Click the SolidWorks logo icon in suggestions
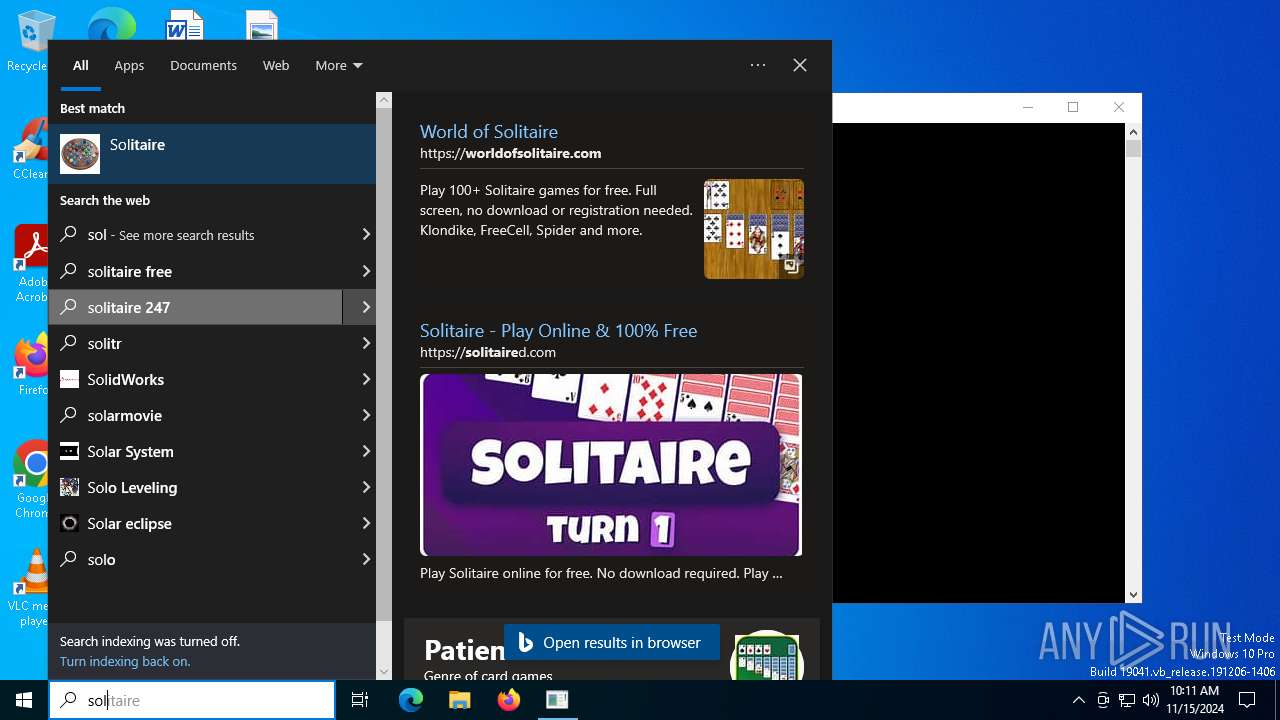 click(x=69, y=379)
